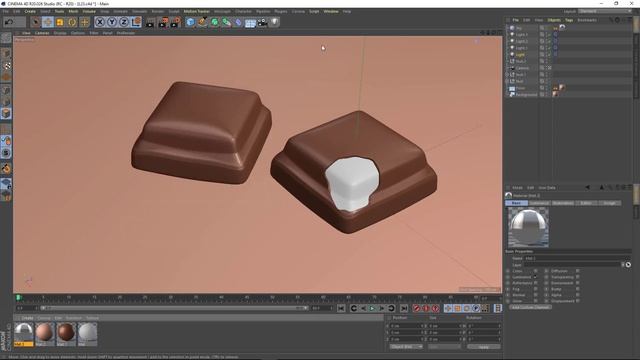
Task: Select the Camera object
Action: click(x=522, y=68)
